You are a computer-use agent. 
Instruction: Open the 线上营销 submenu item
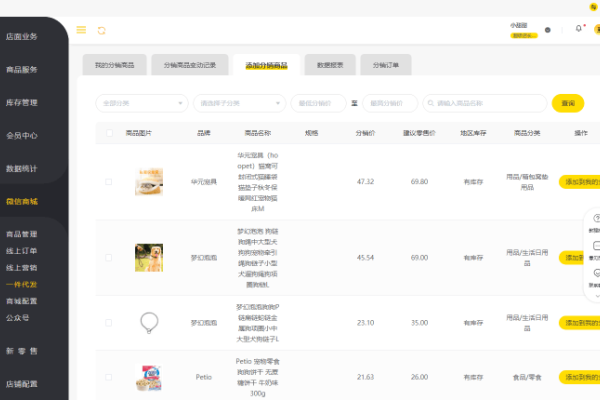[21, 268]
